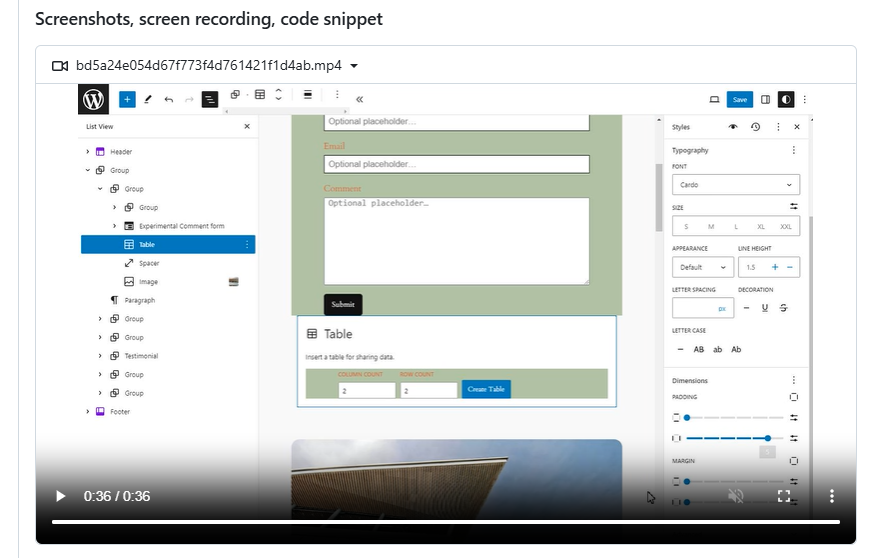Image resolution: width=869 pixels, height=558 pixels.
Task: Select the Testimonial block in List View
Action: [141, 356]
